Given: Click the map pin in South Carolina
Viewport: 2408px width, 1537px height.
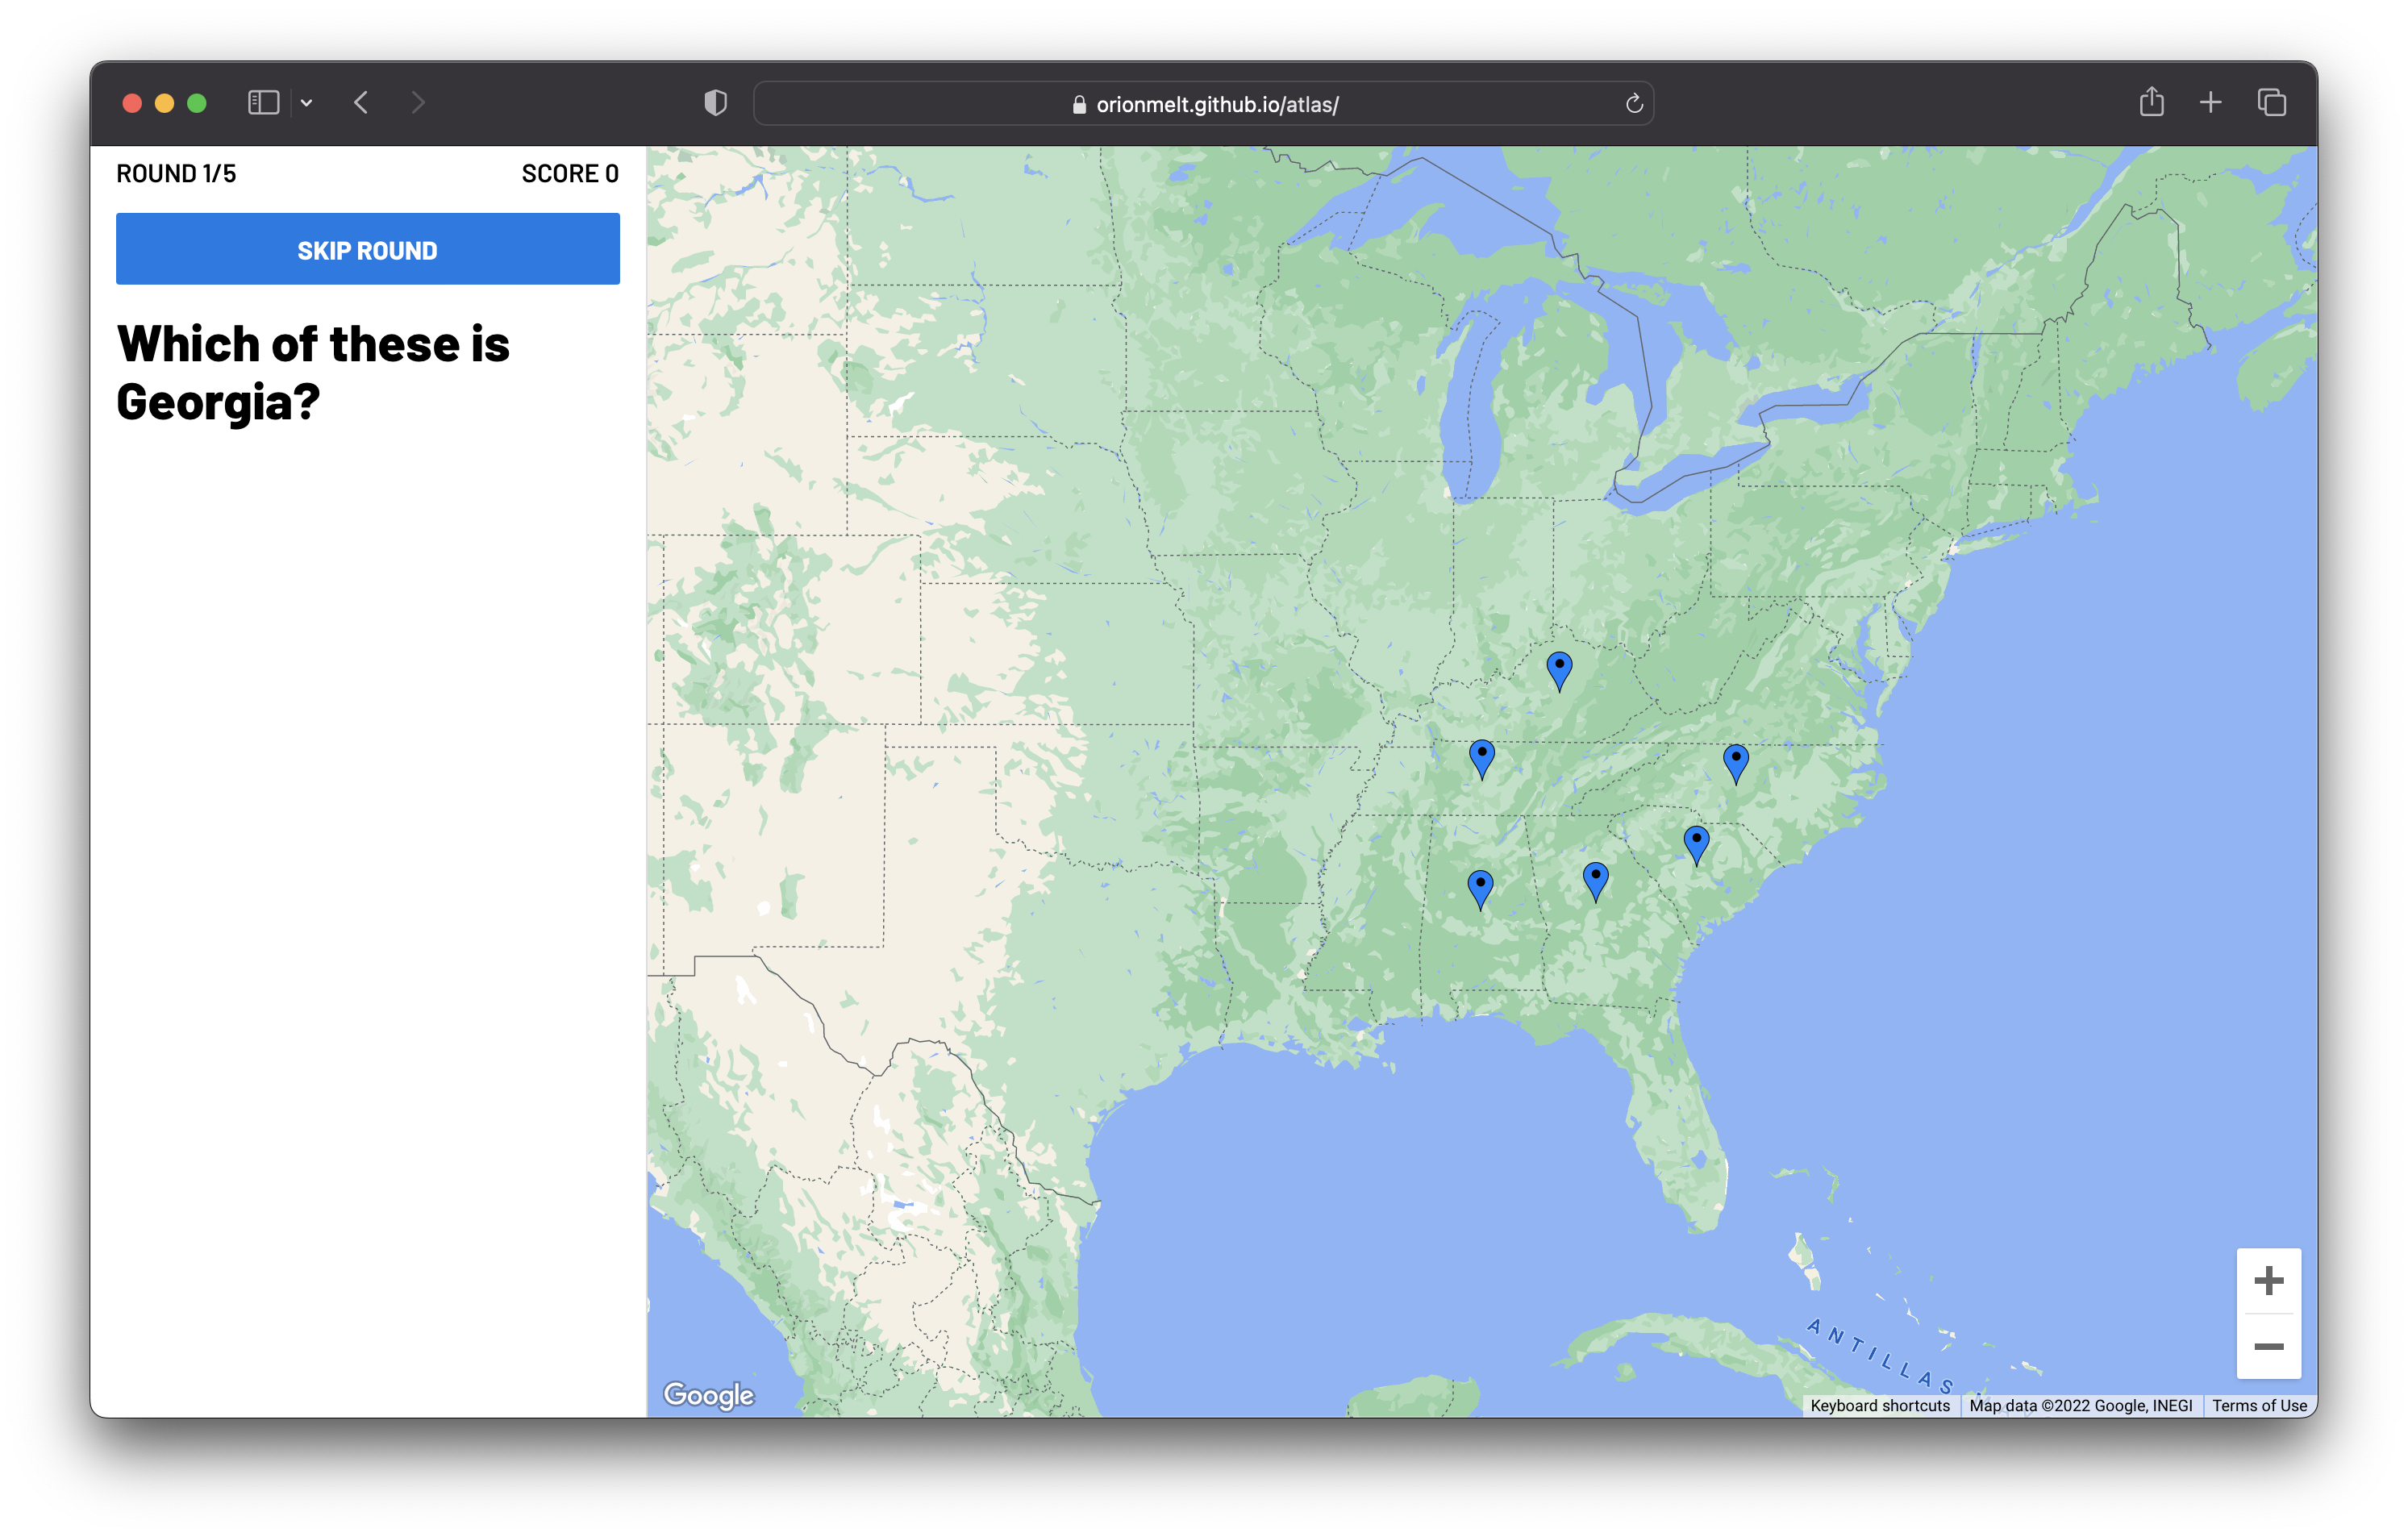Looking at the screenshot, I should pos(1695,843).
